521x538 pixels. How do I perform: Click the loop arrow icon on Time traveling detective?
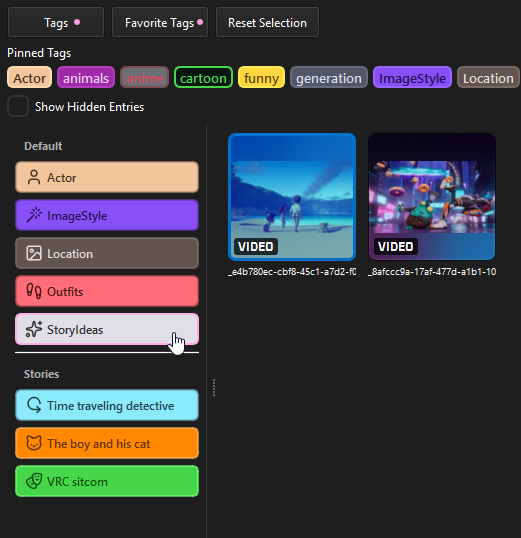tap(34, 405)
